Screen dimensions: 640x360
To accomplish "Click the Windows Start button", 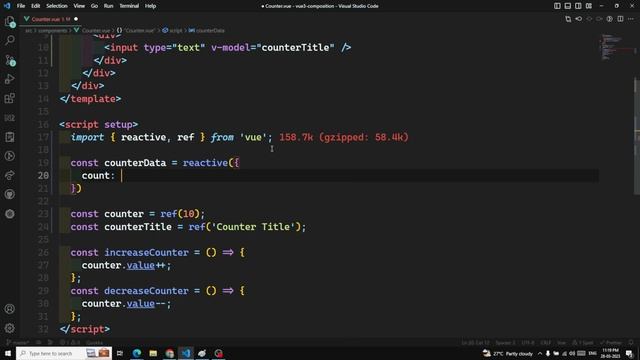I will click(8, 353).
